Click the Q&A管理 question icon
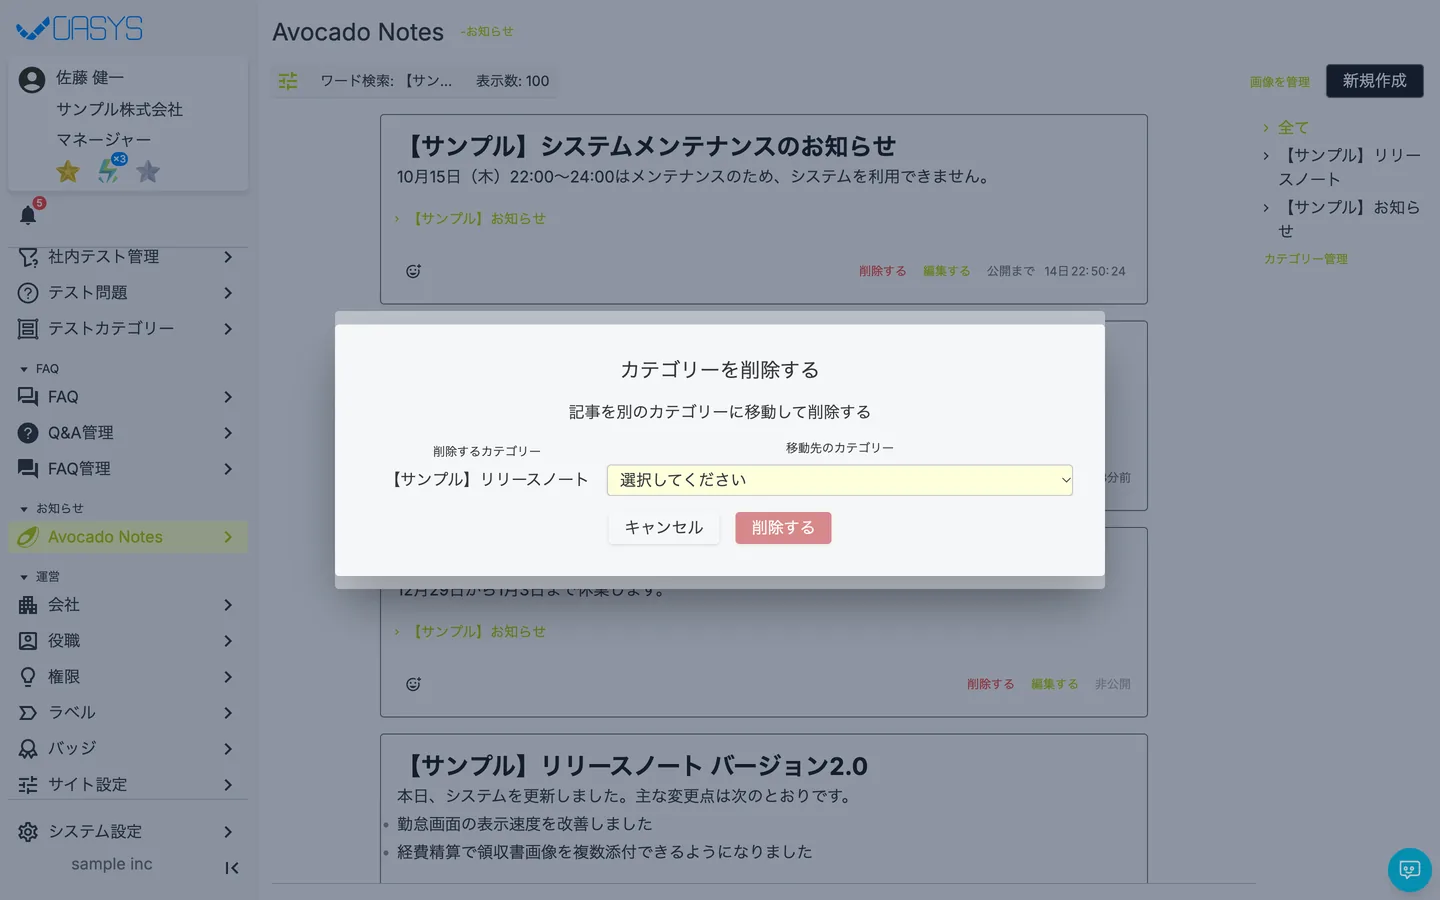 point(28,433)
